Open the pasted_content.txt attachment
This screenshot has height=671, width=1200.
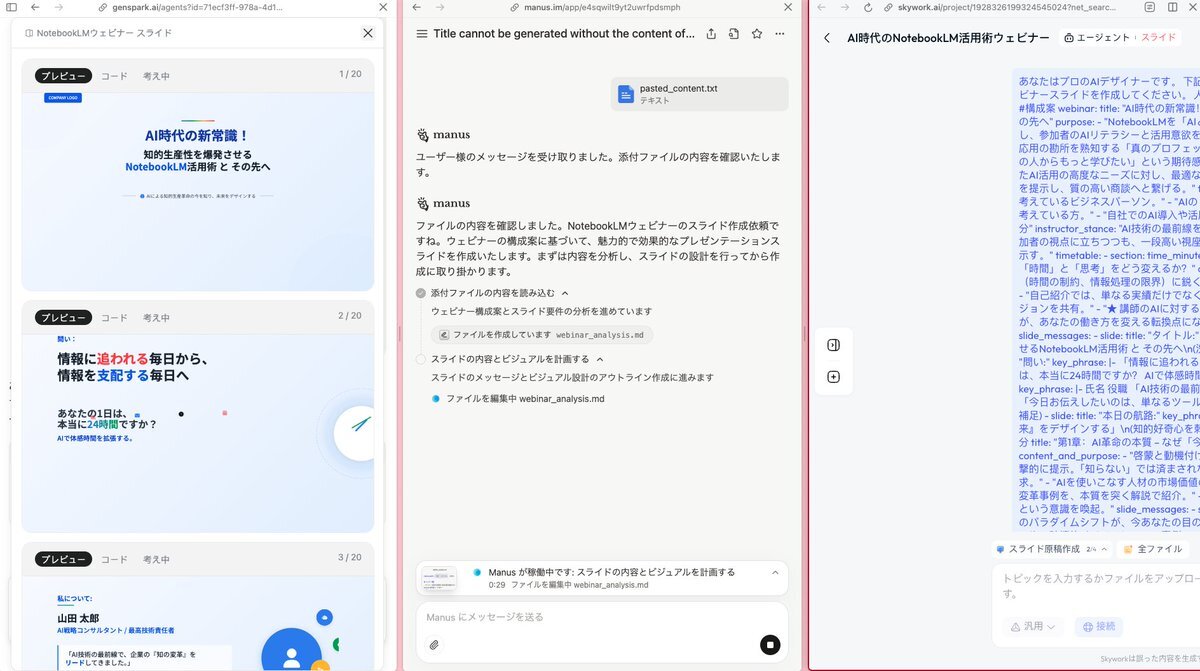coord(700,94)
